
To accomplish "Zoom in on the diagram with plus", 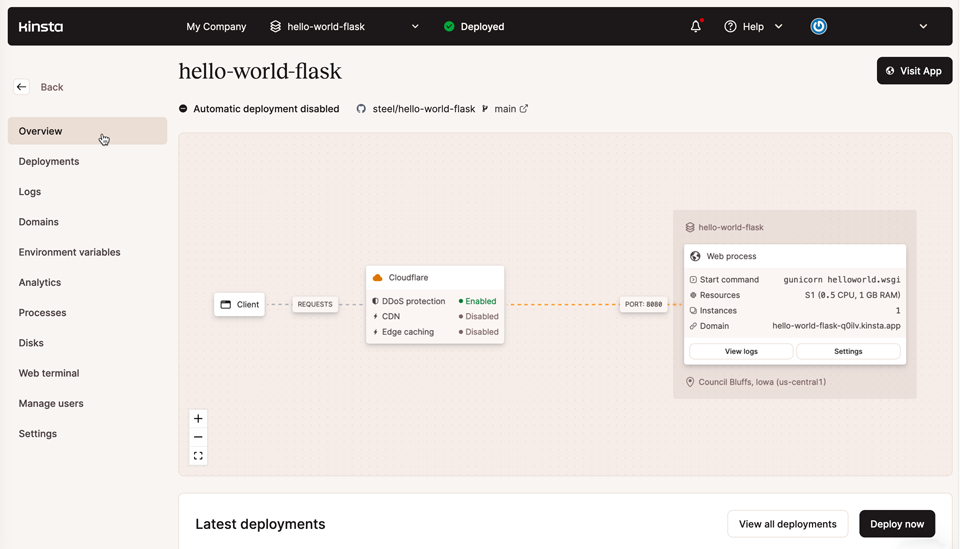I will (x=198, y=419).
